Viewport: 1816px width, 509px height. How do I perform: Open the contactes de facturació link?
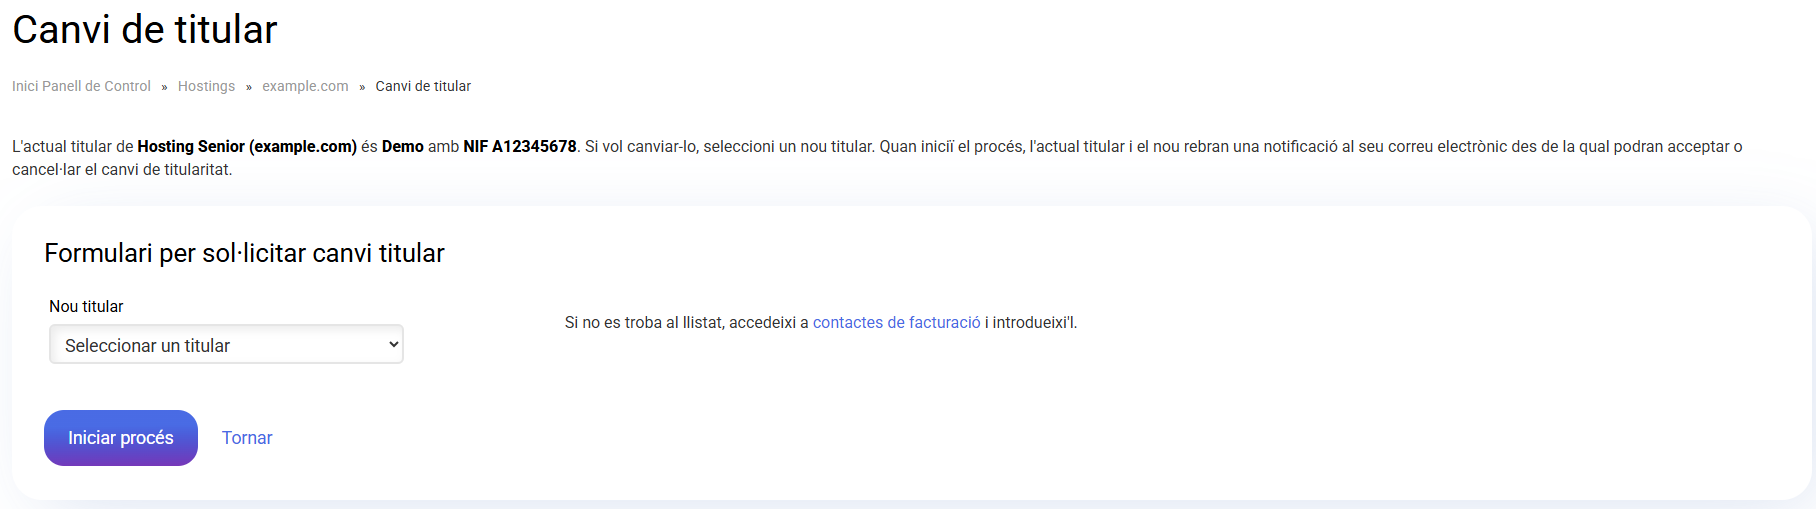(896, 323)
